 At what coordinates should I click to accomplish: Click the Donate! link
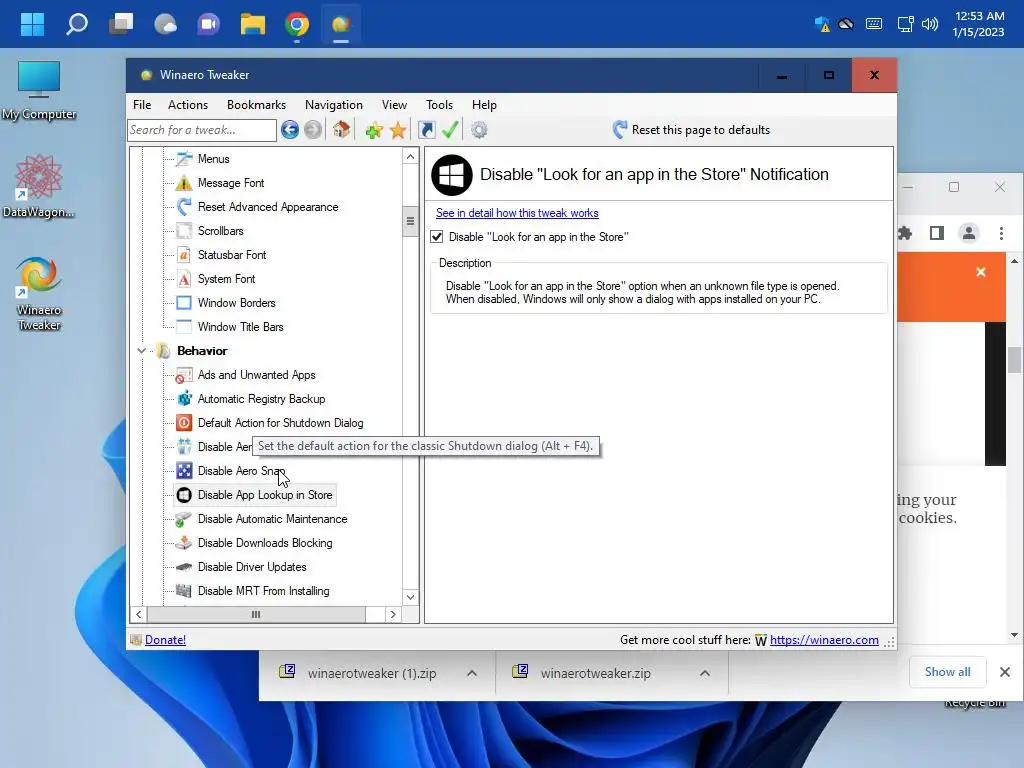click(165, 640)
